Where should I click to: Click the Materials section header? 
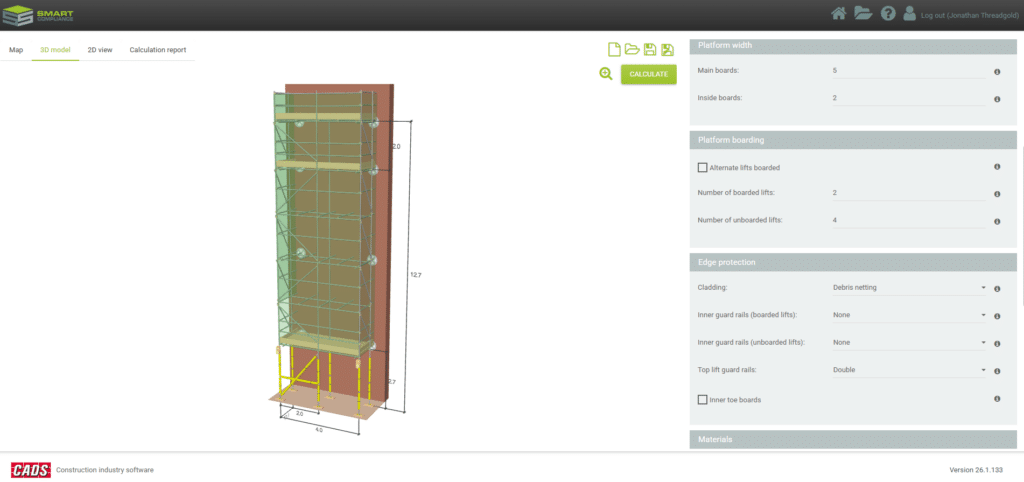click(853, 440)
